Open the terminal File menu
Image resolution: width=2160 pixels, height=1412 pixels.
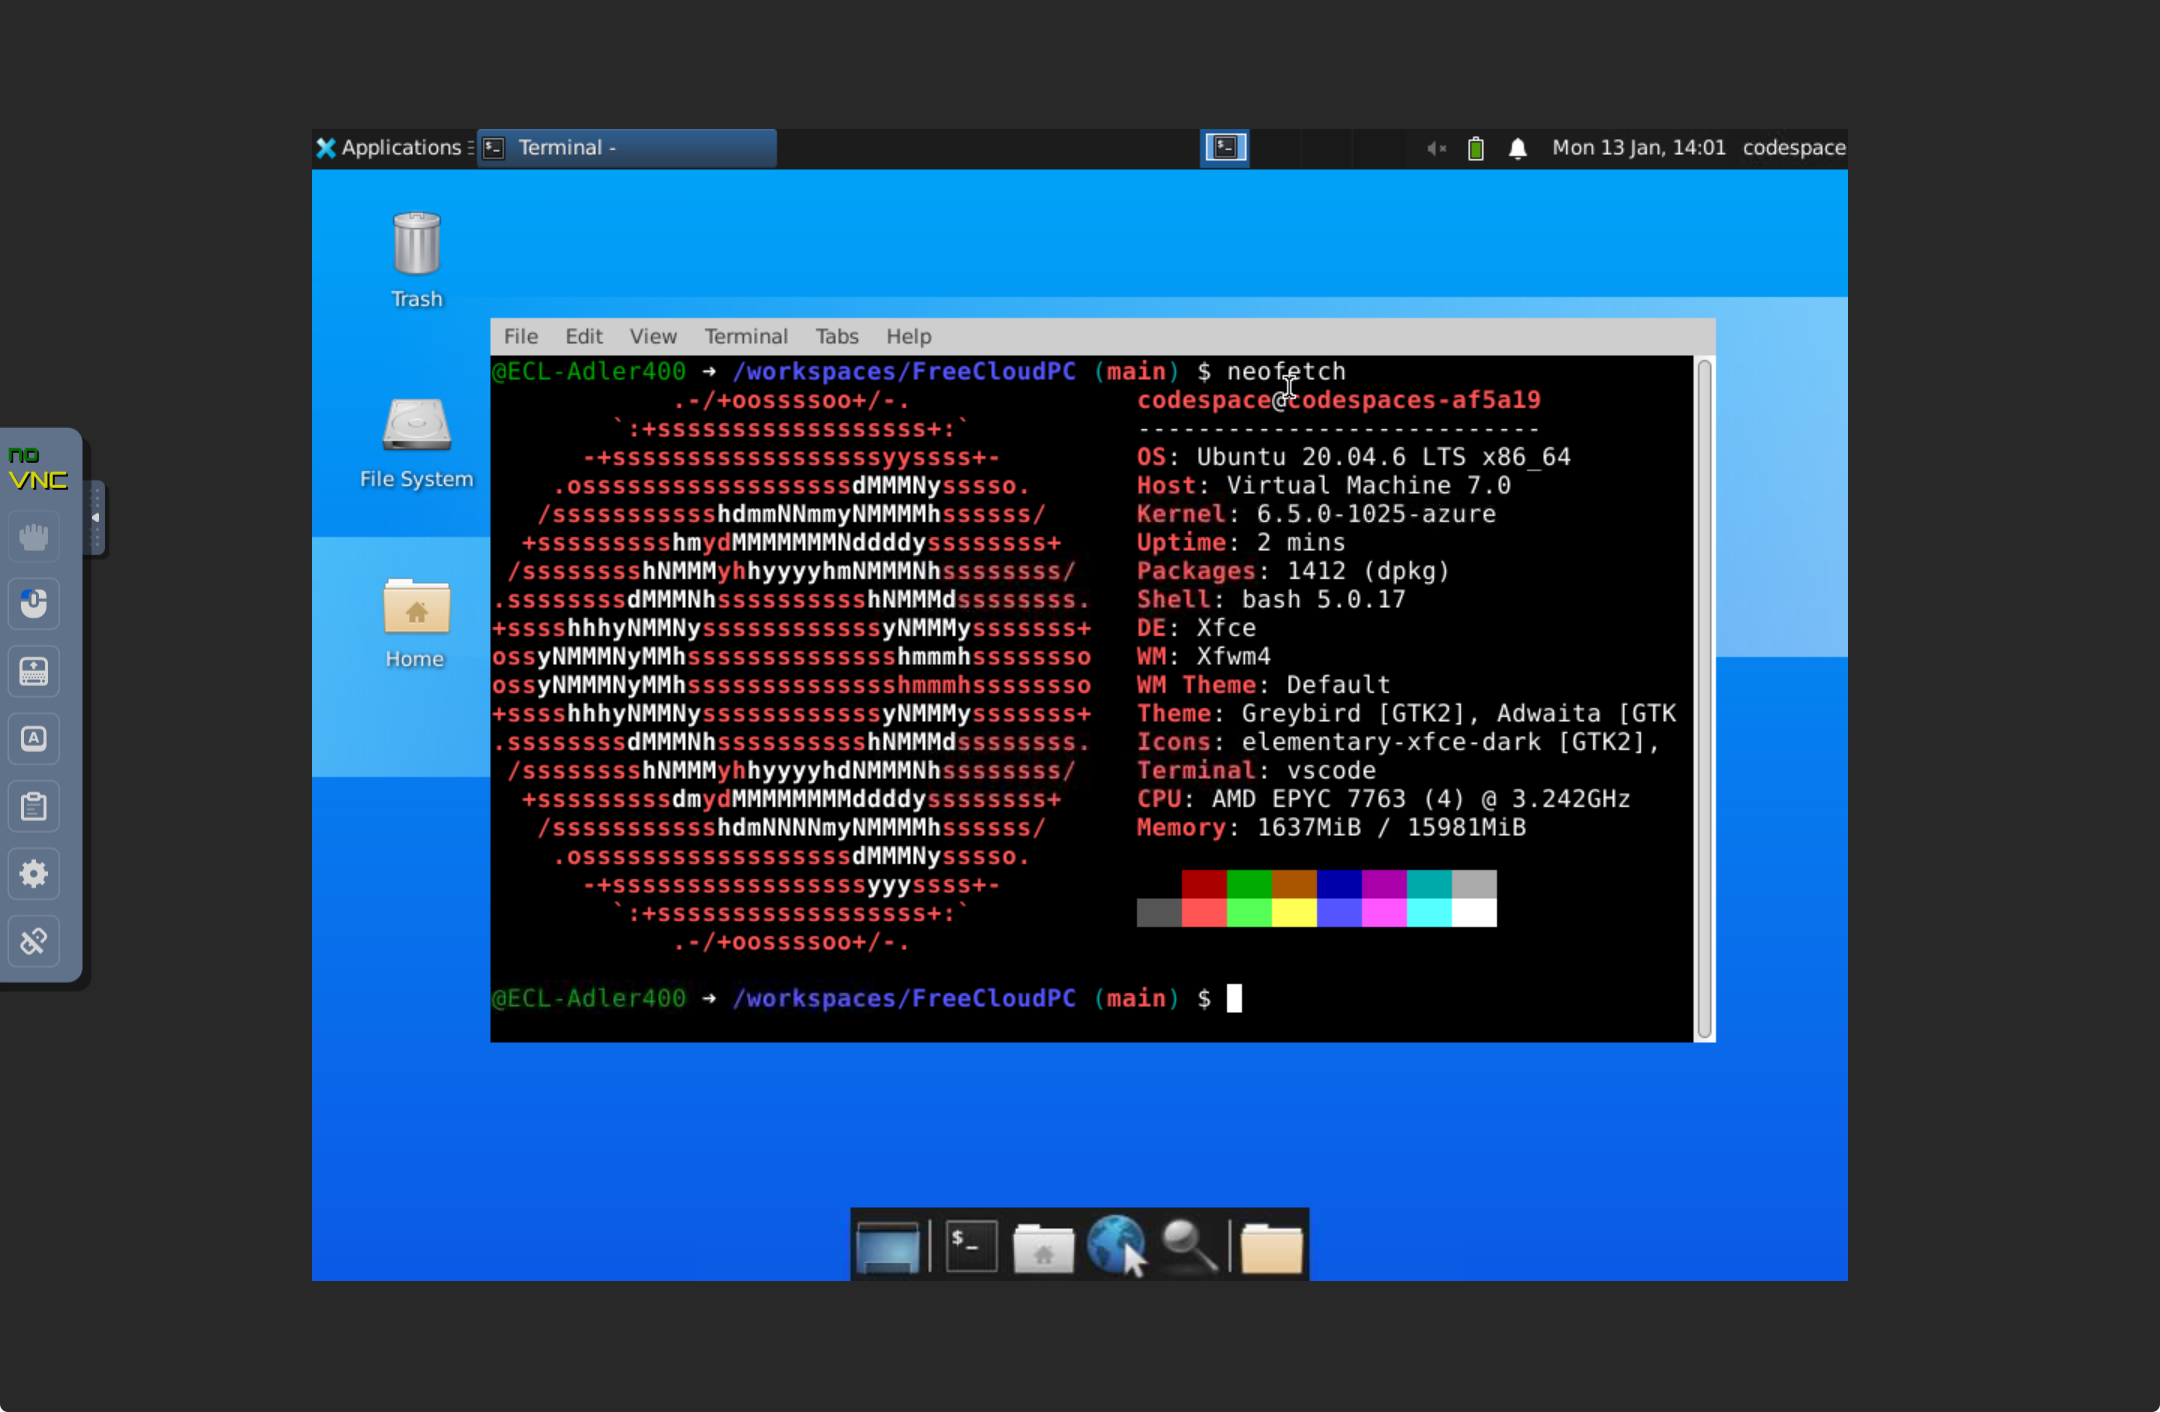[520, 337]
